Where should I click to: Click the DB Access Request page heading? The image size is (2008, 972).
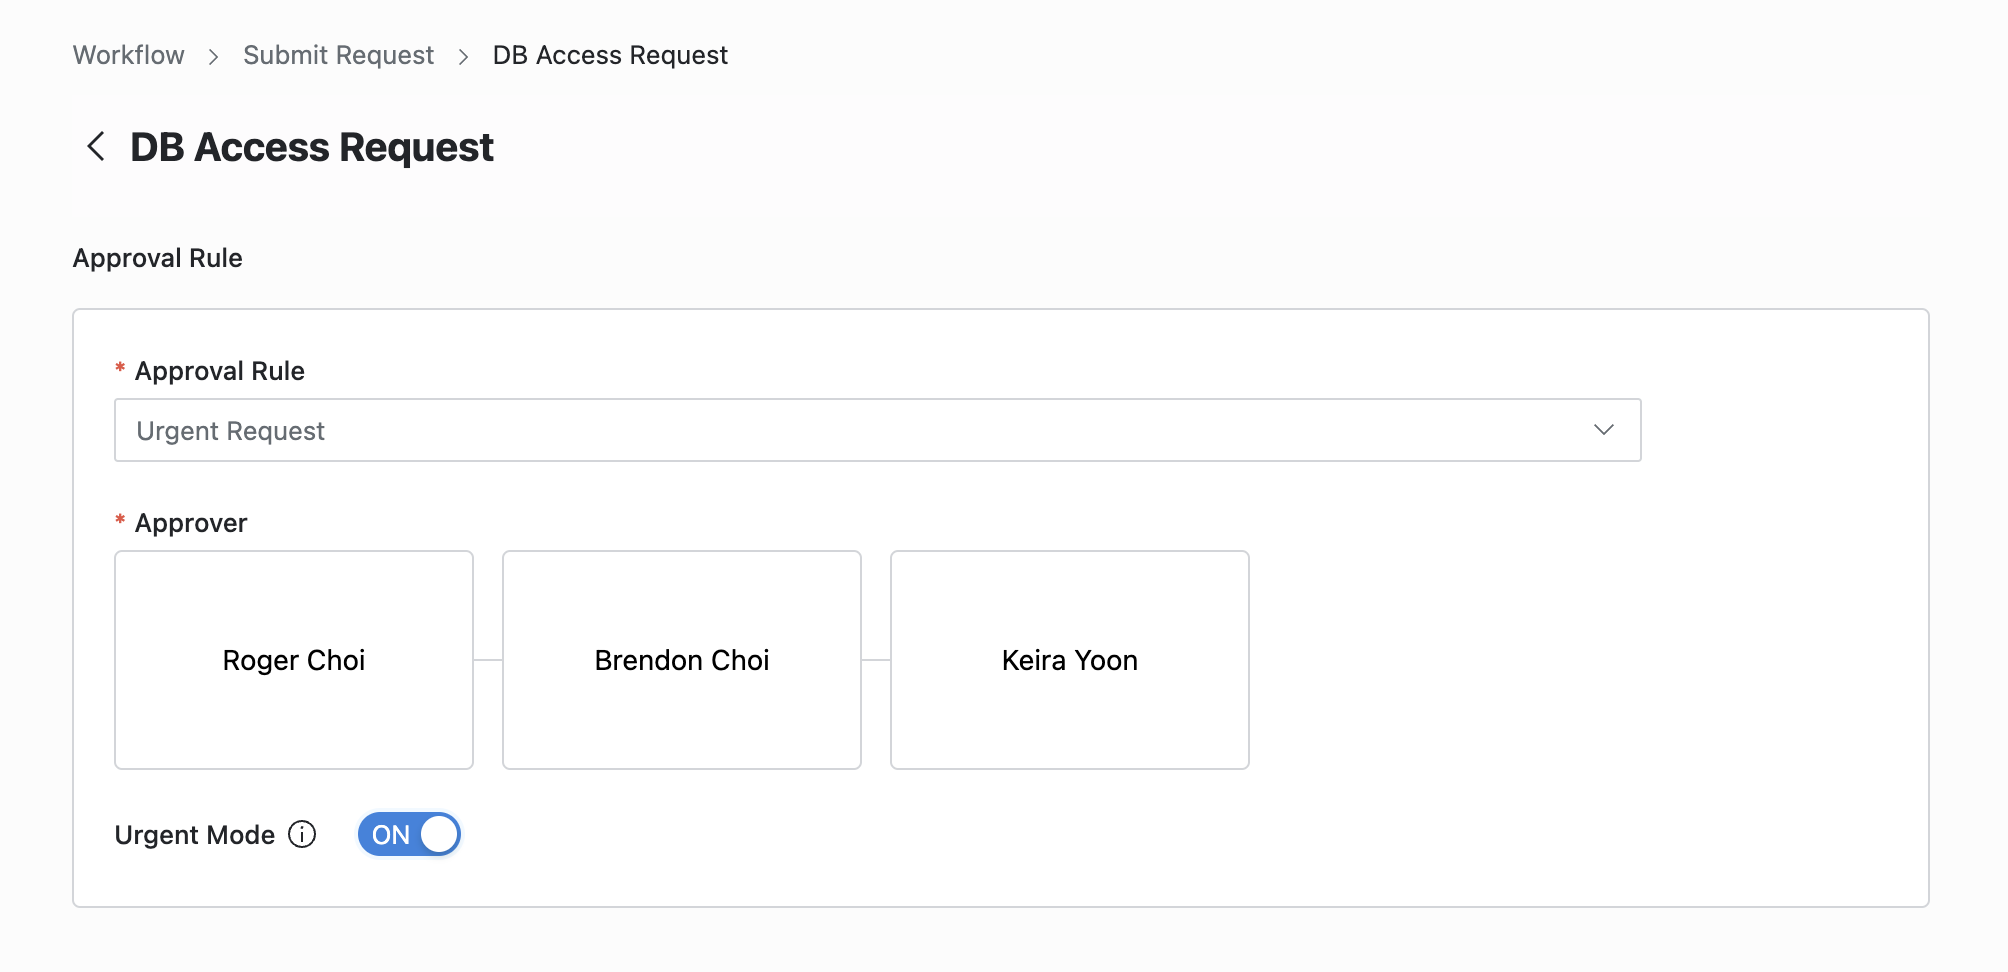312,147
